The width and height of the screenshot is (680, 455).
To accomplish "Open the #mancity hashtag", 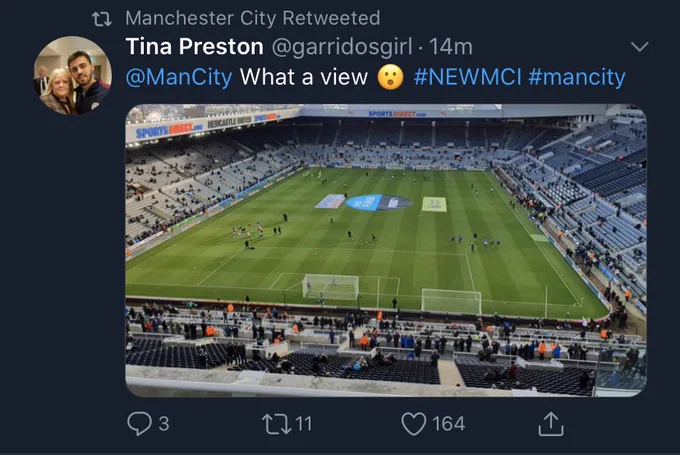I will click(577, 77).
